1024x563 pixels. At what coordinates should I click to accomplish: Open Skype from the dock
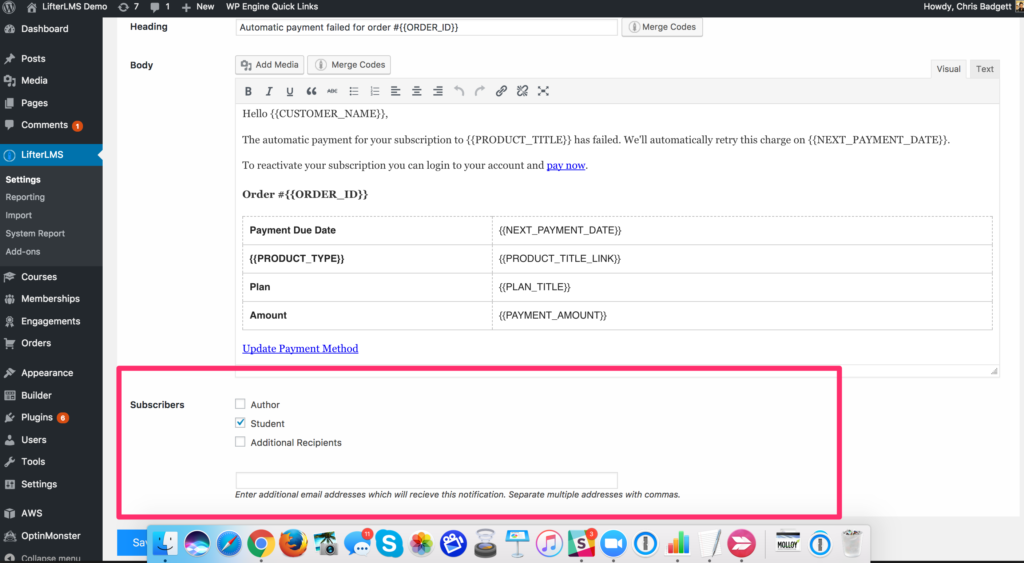pyautogui.click(x=389, y=543)
